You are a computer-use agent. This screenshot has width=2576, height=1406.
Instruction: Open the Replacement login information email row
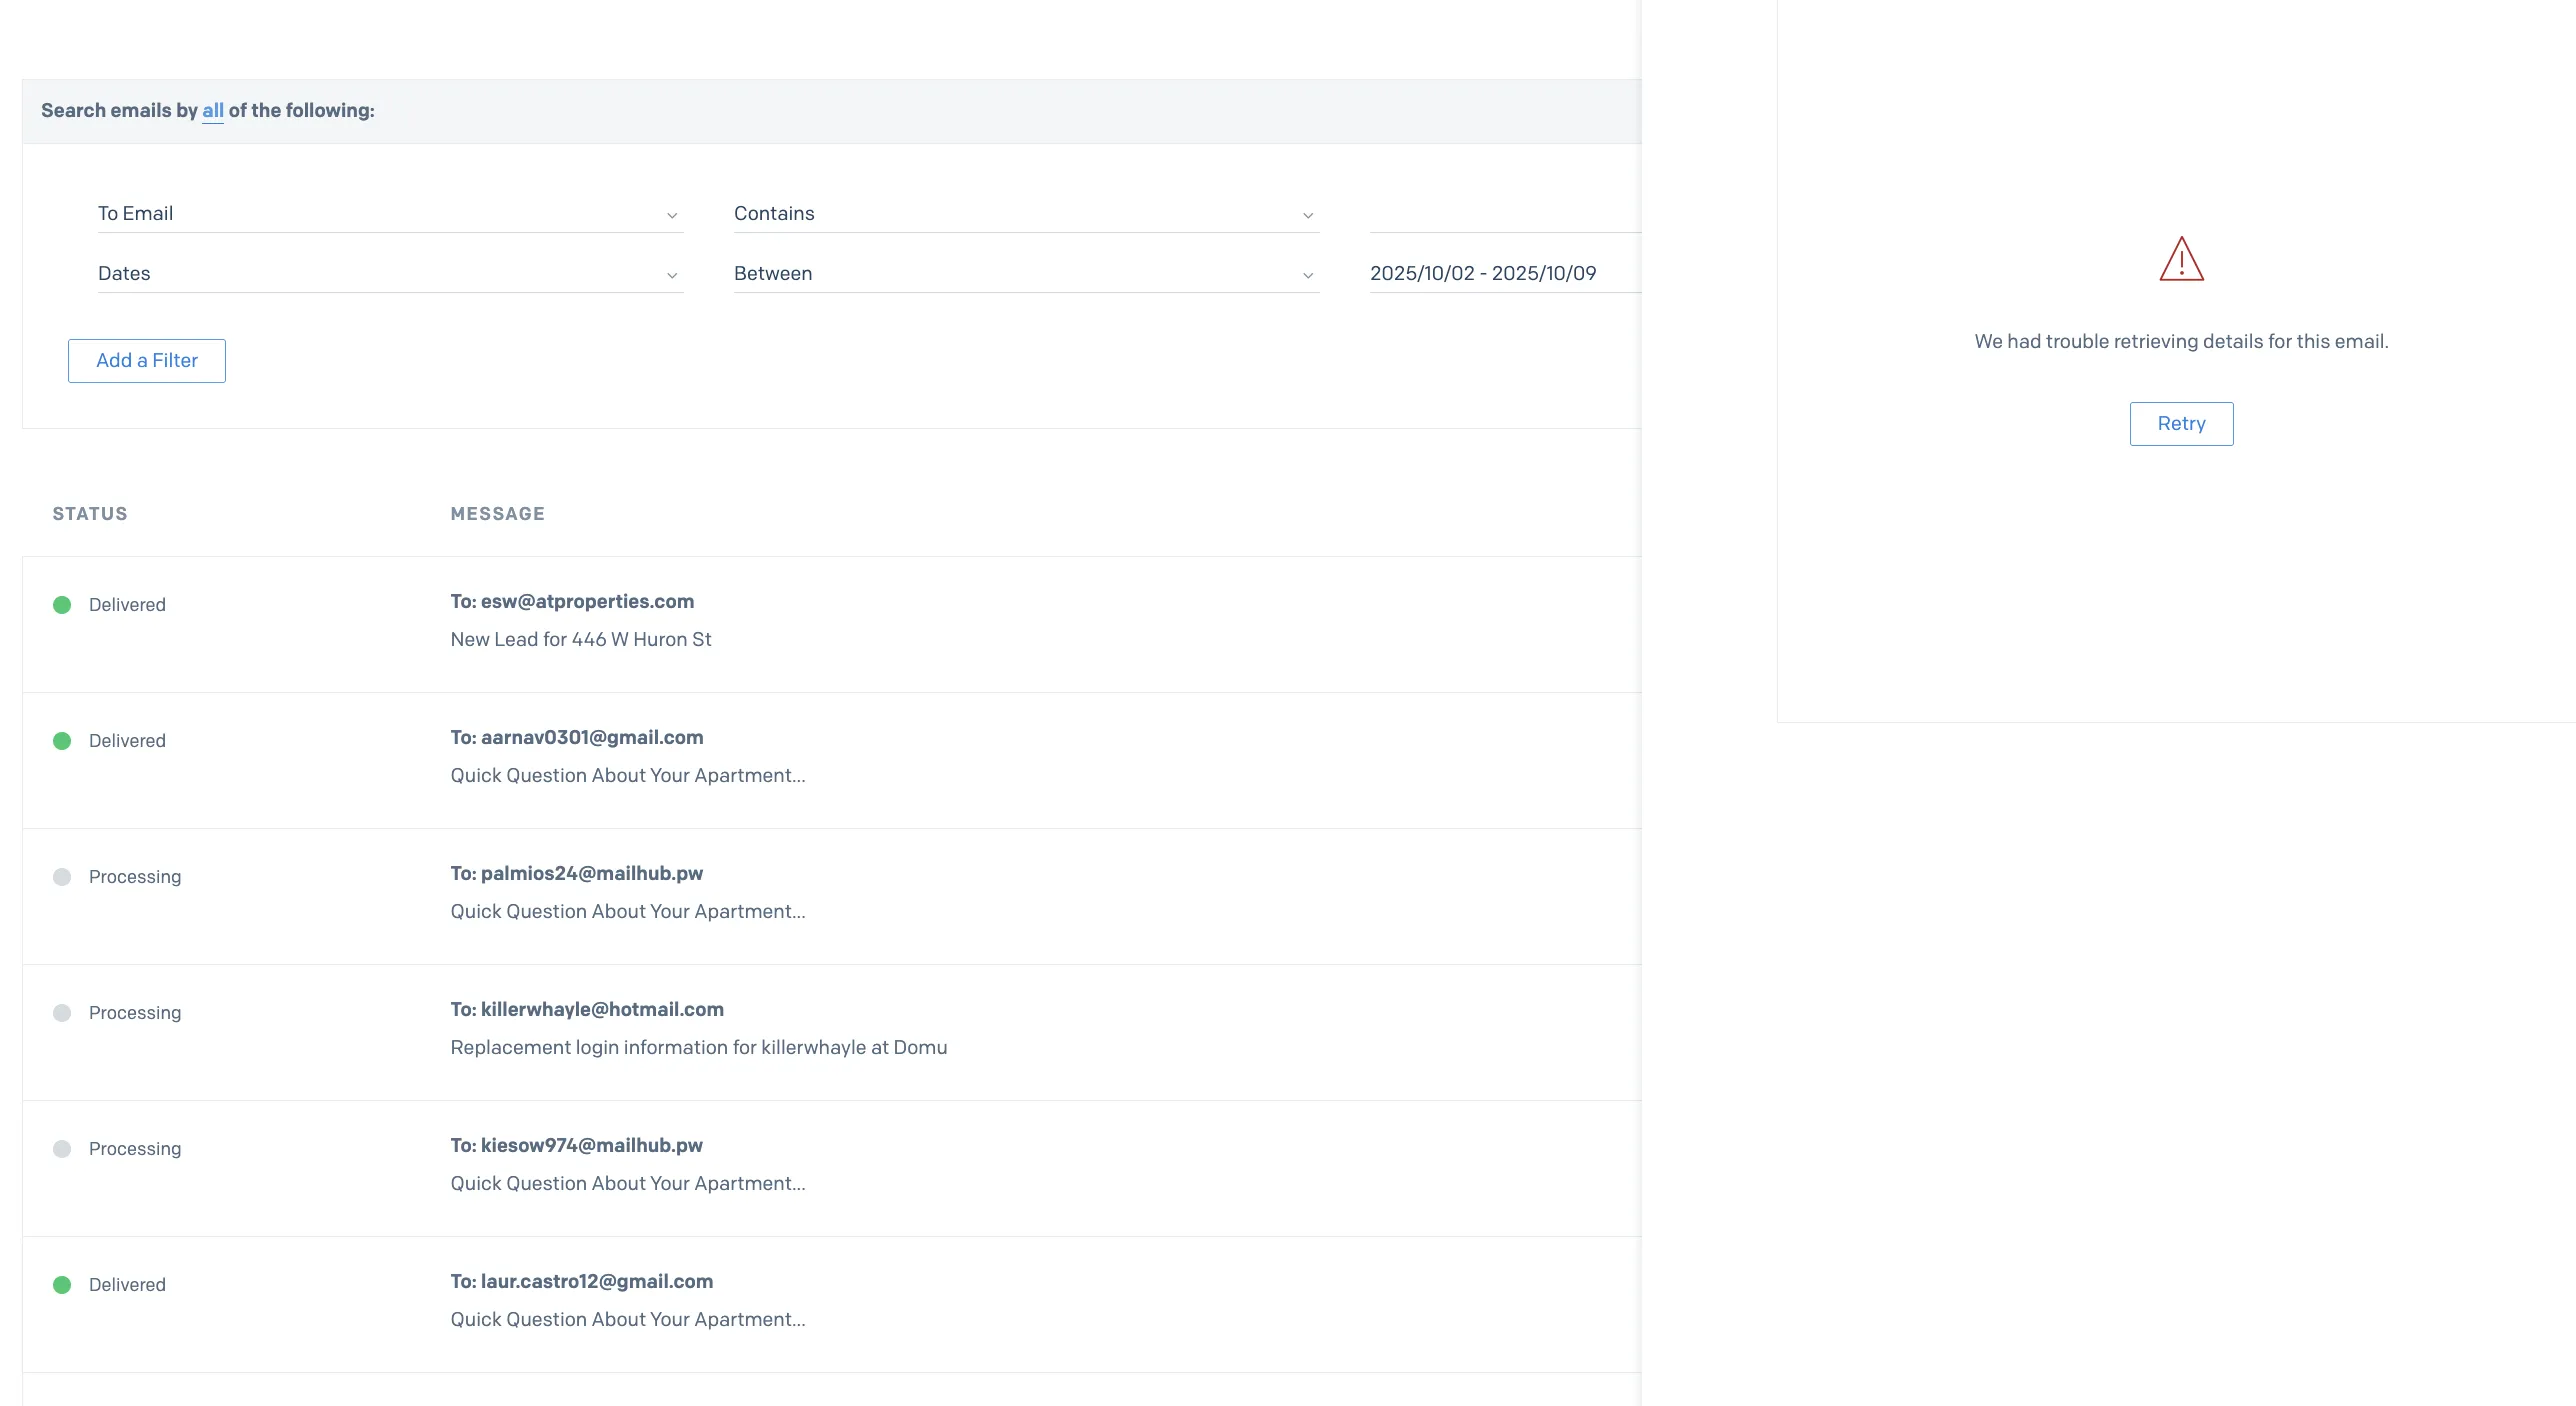click(x=698, y=1048)
